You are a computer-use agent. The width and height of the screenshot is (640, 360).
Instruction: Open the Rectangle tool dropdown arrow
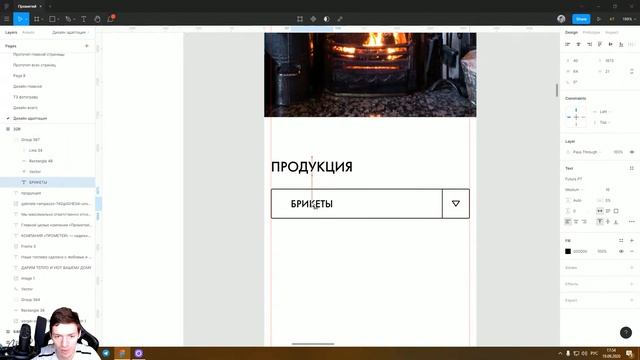coord(58,19)
